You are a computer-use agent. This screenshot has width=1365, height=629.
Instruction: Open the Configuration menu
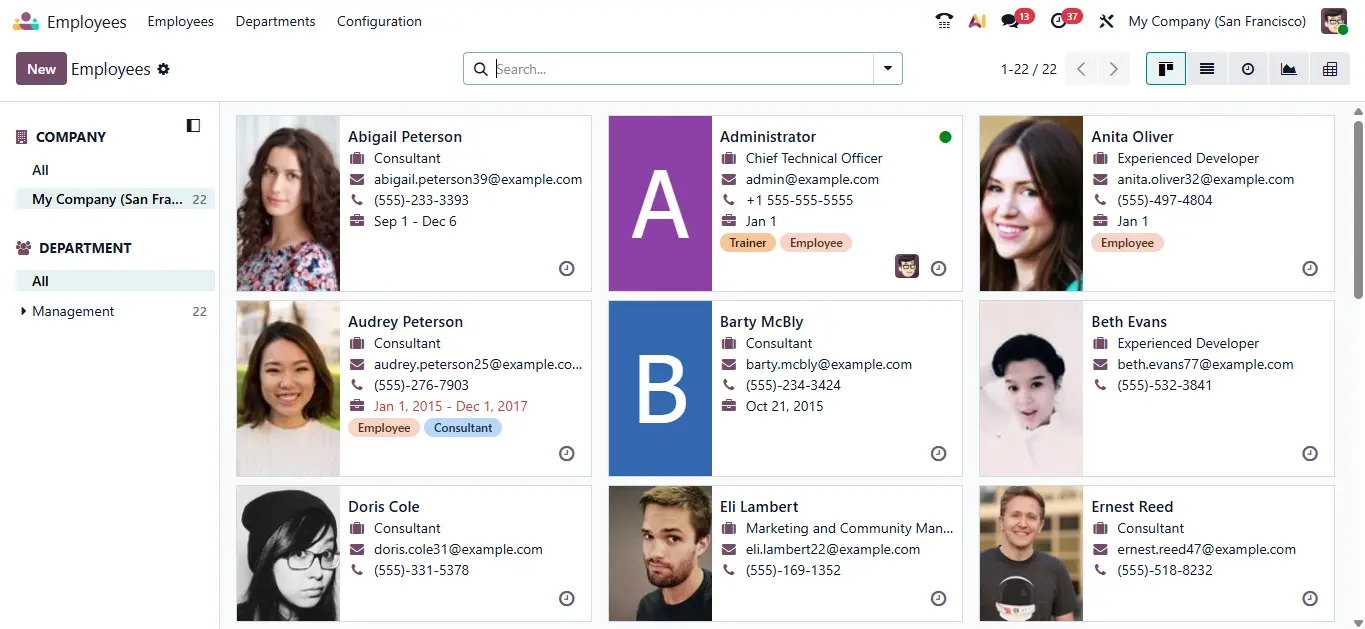(379, 21)
